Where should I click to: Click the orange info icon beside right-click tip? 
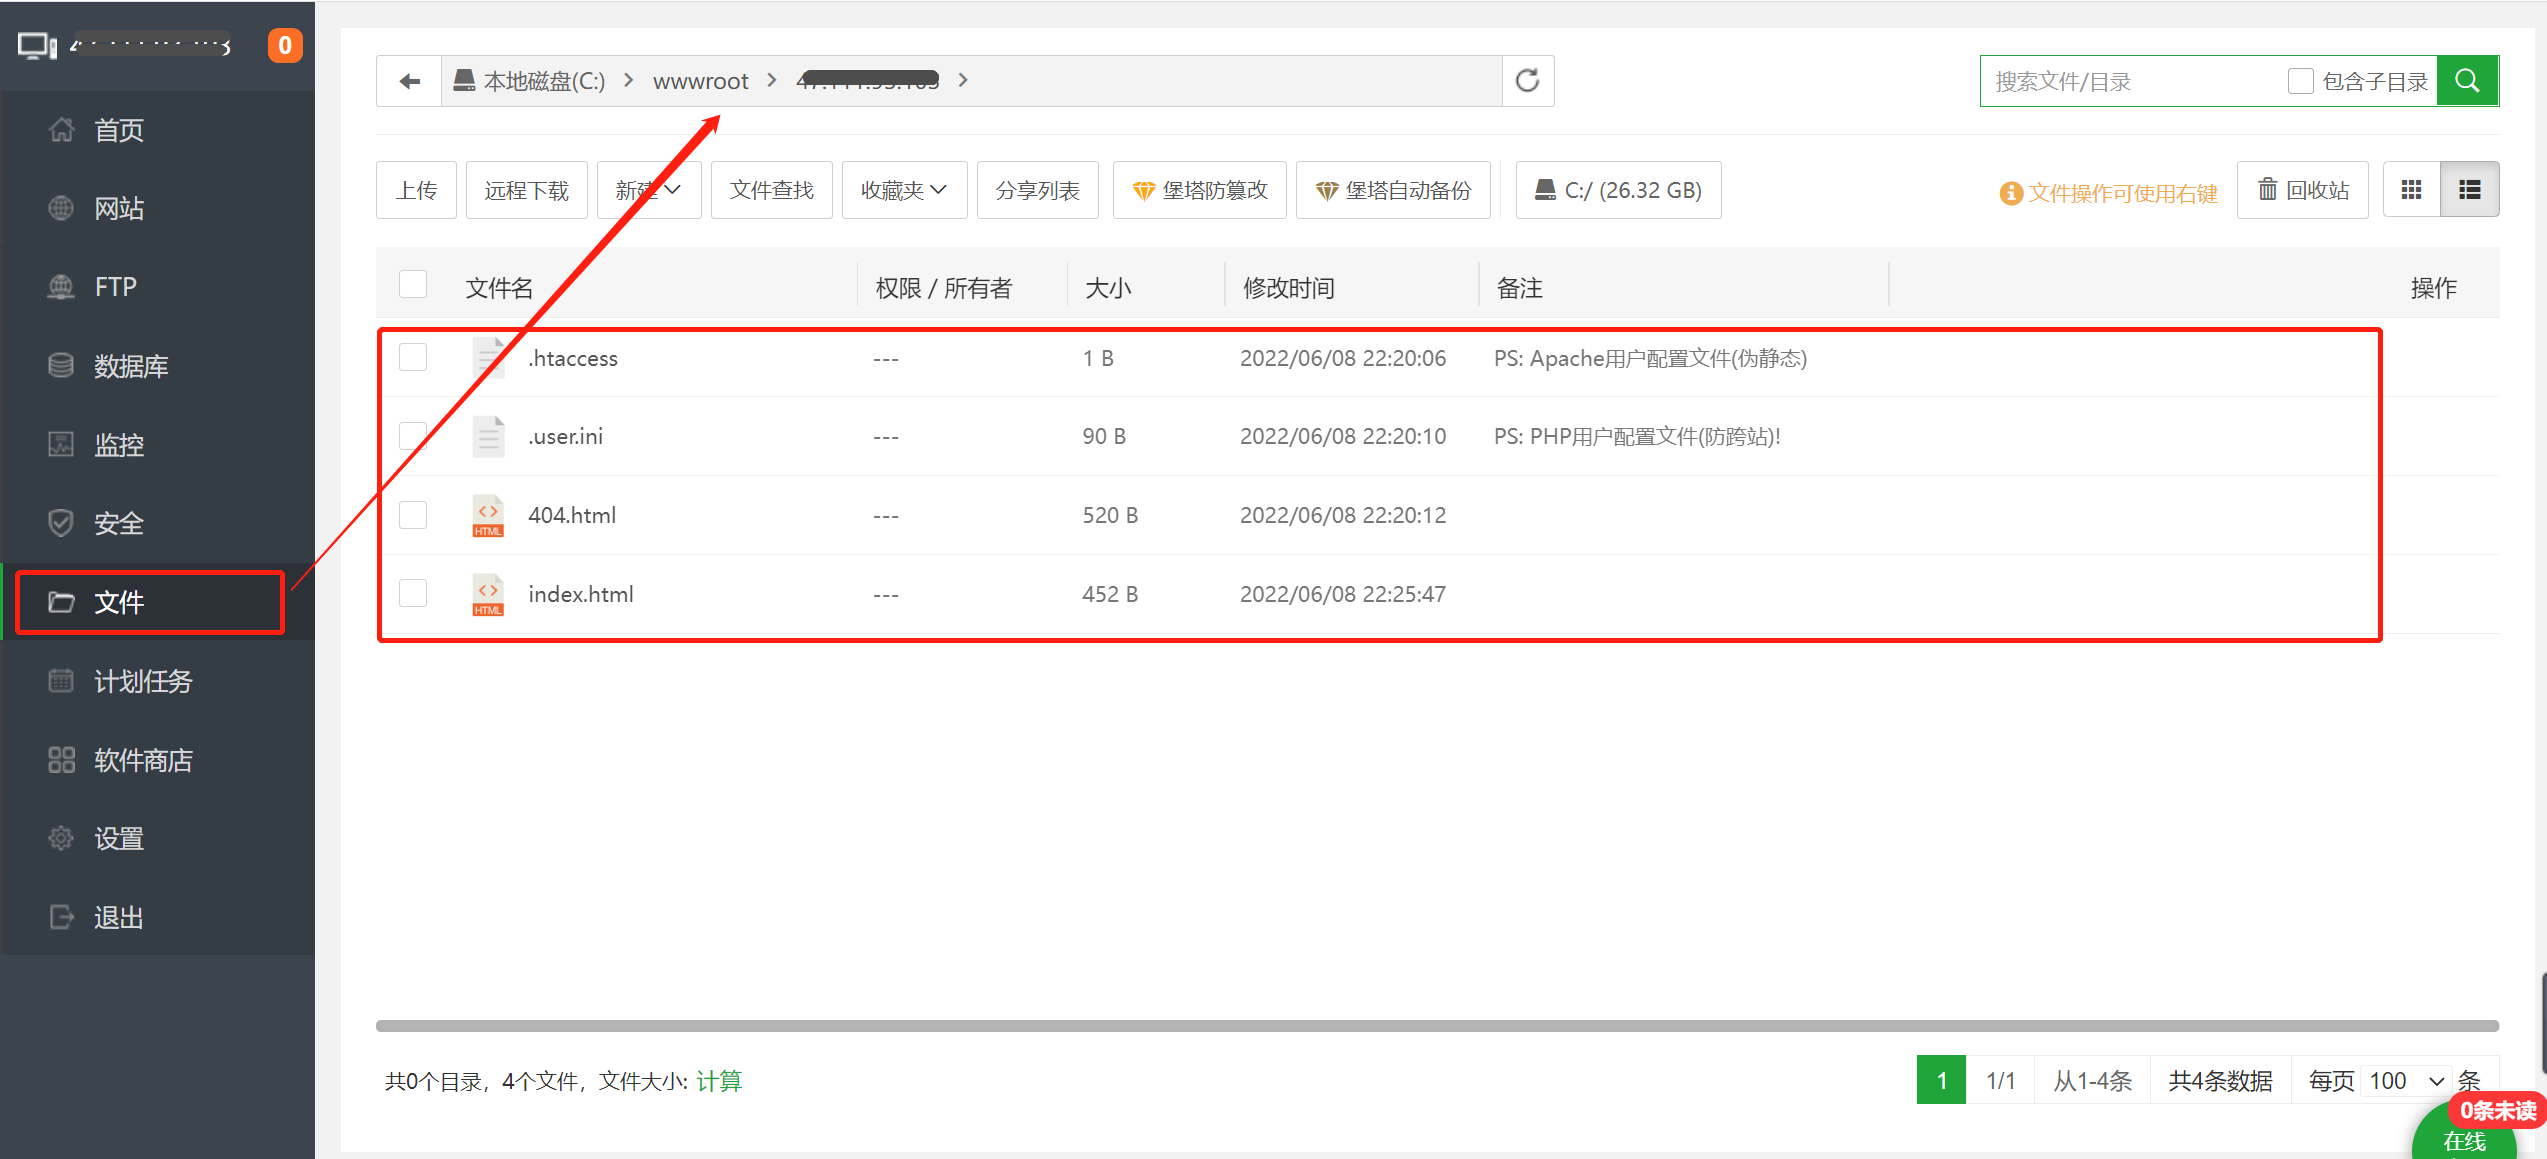point(2010,193)
